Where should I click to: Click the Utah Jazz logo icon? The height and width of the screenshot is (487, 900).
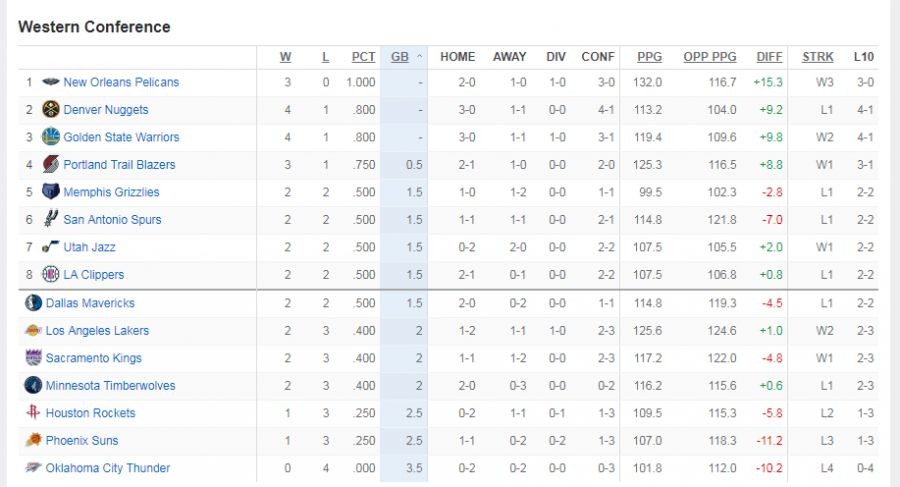tap(51, 247)
